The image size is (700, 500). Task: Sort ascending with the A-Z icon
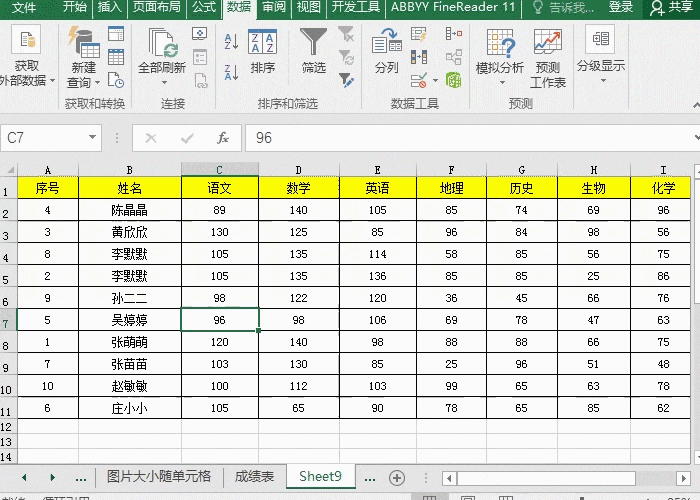pyautogui.click(x=230, y=38)
